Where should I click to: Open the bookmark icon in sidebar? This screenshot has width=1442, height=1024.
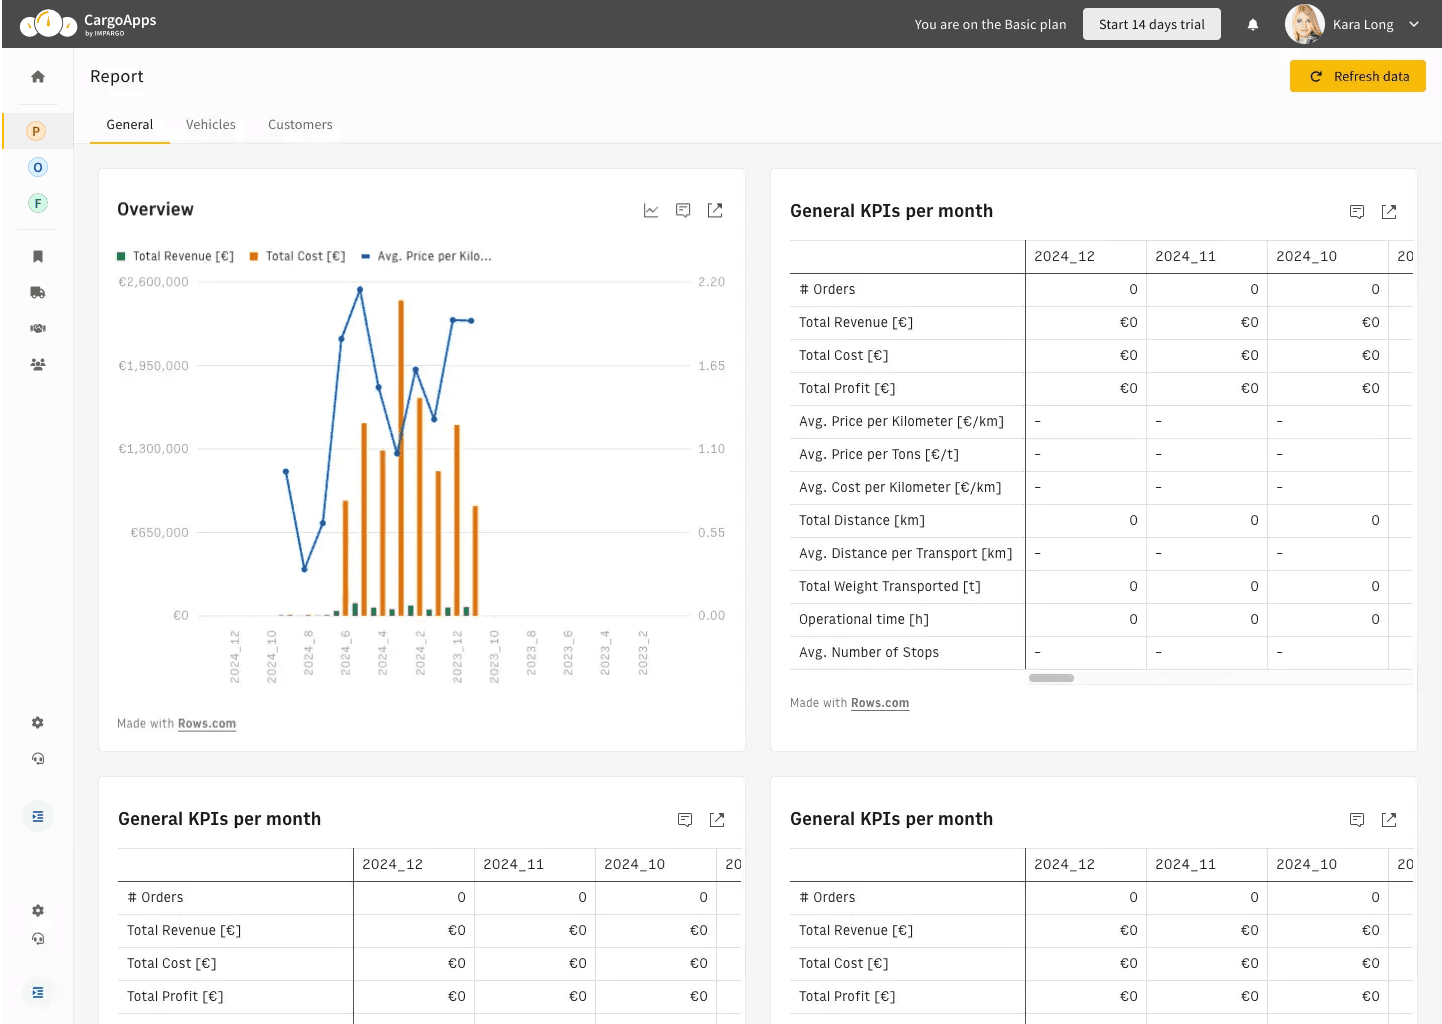tap(38, 257)
